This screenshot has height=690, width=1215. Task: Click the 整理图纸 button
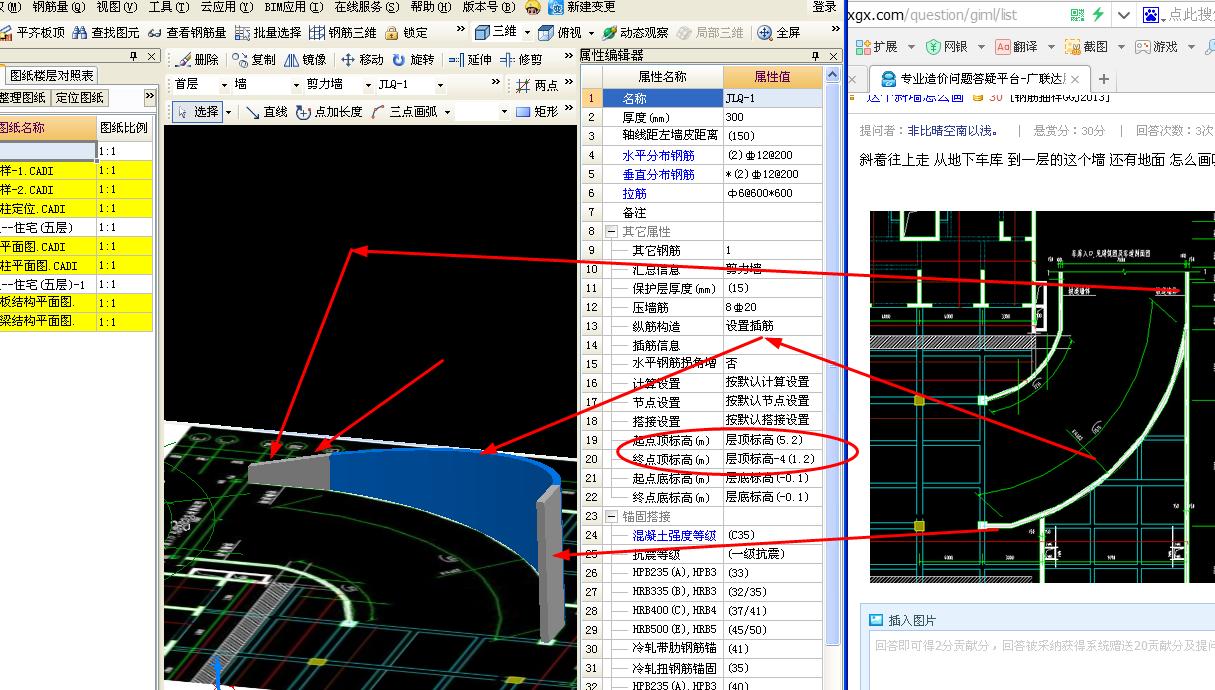coord(23,98)
